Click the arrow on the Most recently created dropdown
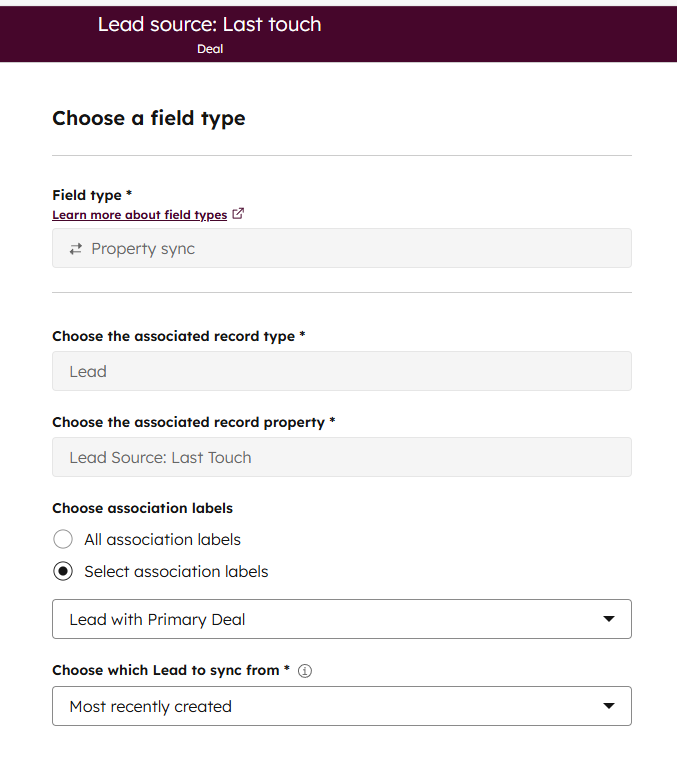The height and width of the screenshot is (771, 677). 609,706
